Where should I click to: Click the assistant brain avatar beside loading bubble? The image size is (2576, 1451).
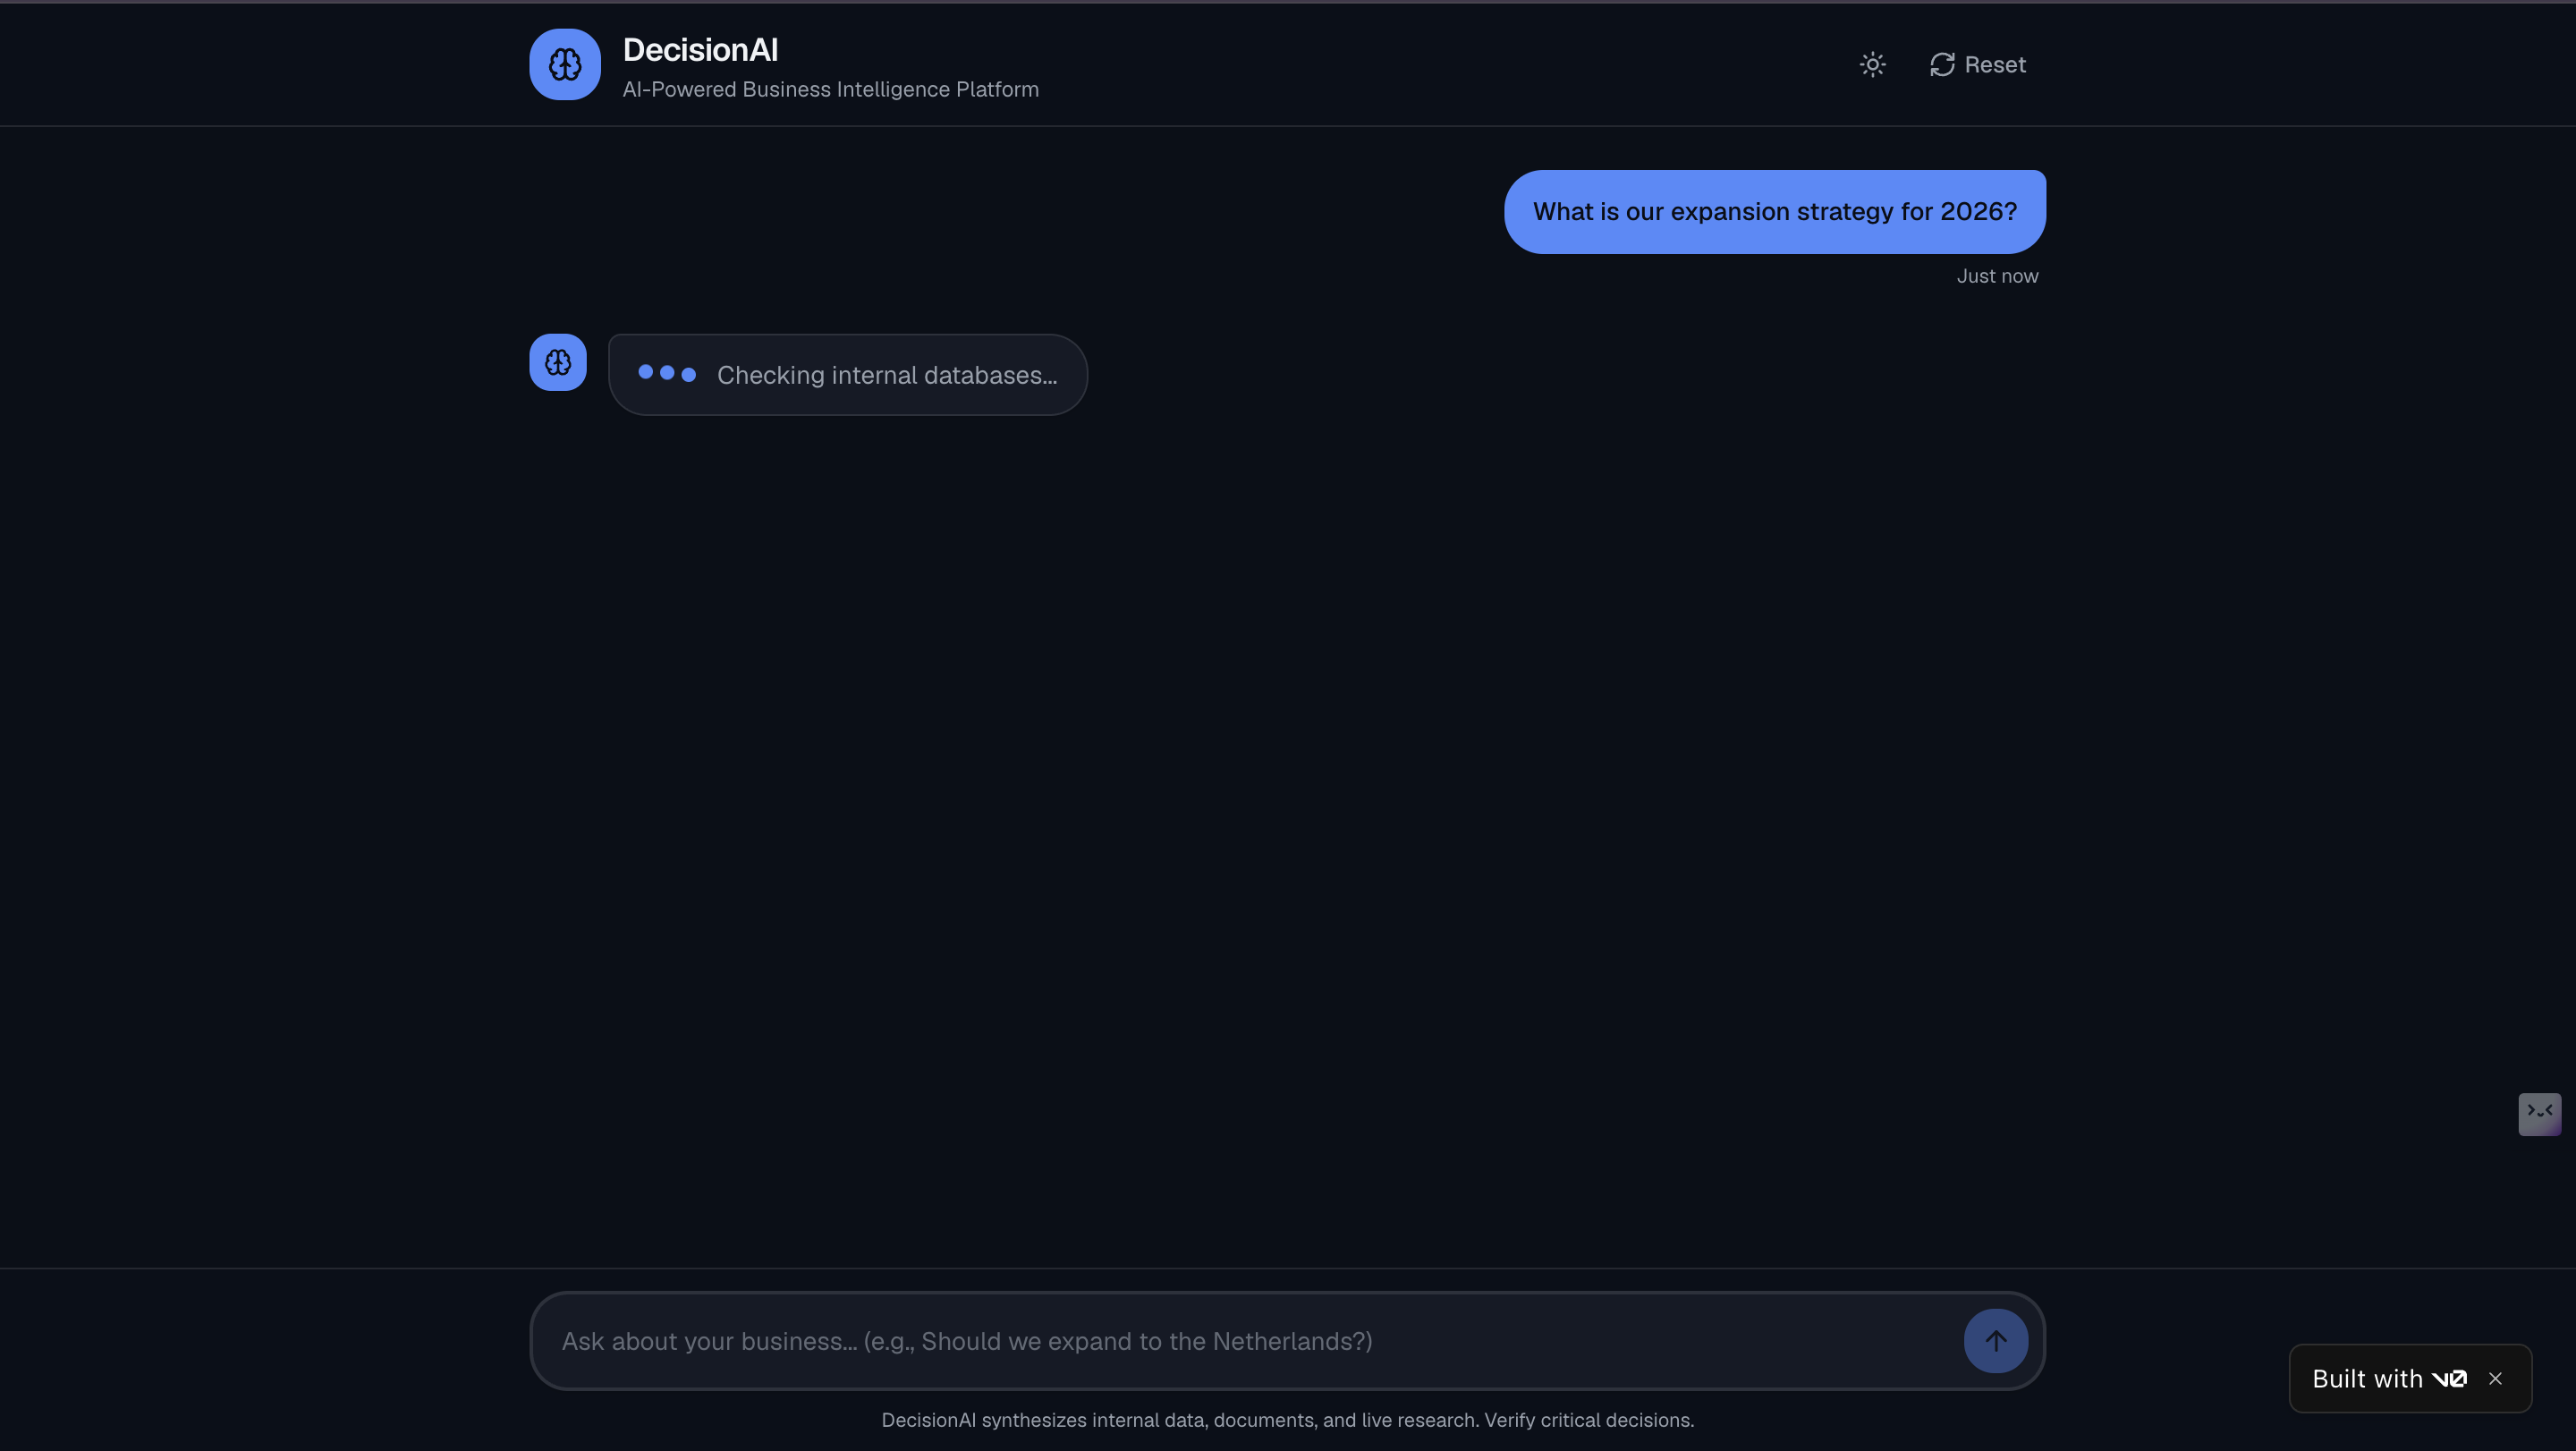[558, 362]
